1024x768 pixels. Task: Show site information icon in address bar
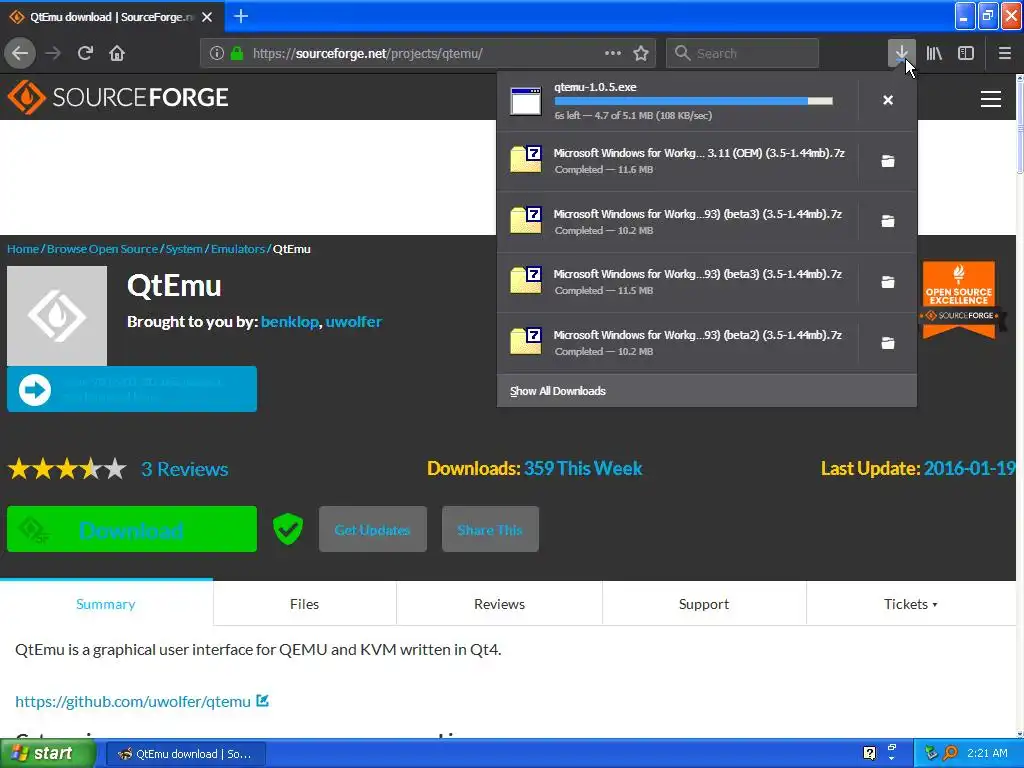[x=217, y=53]
